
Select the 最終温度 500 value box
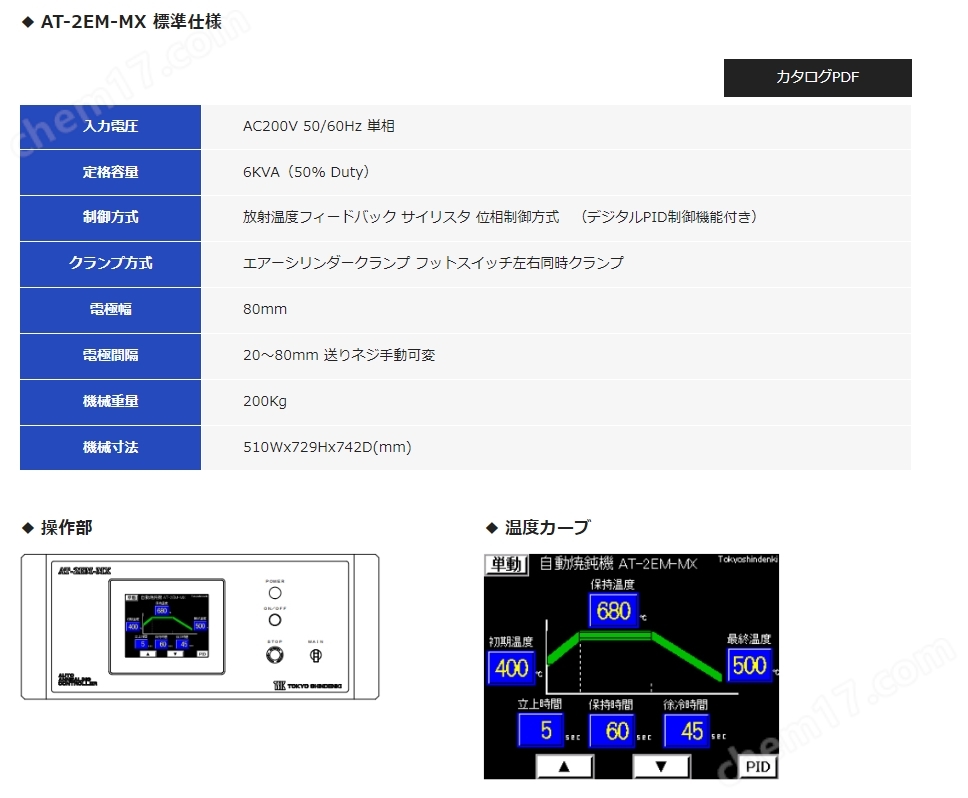click(749, 665)
